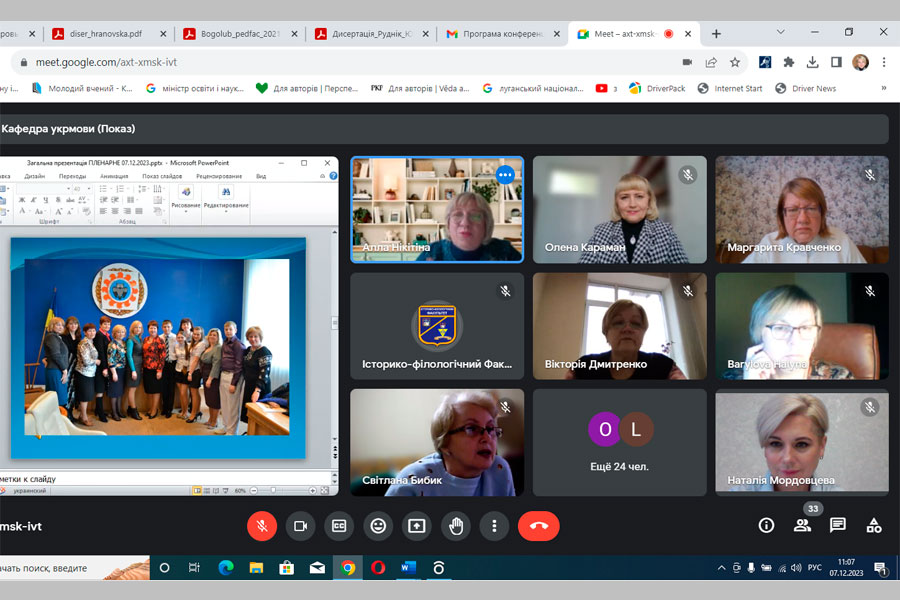Select Світлана Бибик's video tile
The height and width of the screenshot is (600, 900).
[x=437, y=441]
